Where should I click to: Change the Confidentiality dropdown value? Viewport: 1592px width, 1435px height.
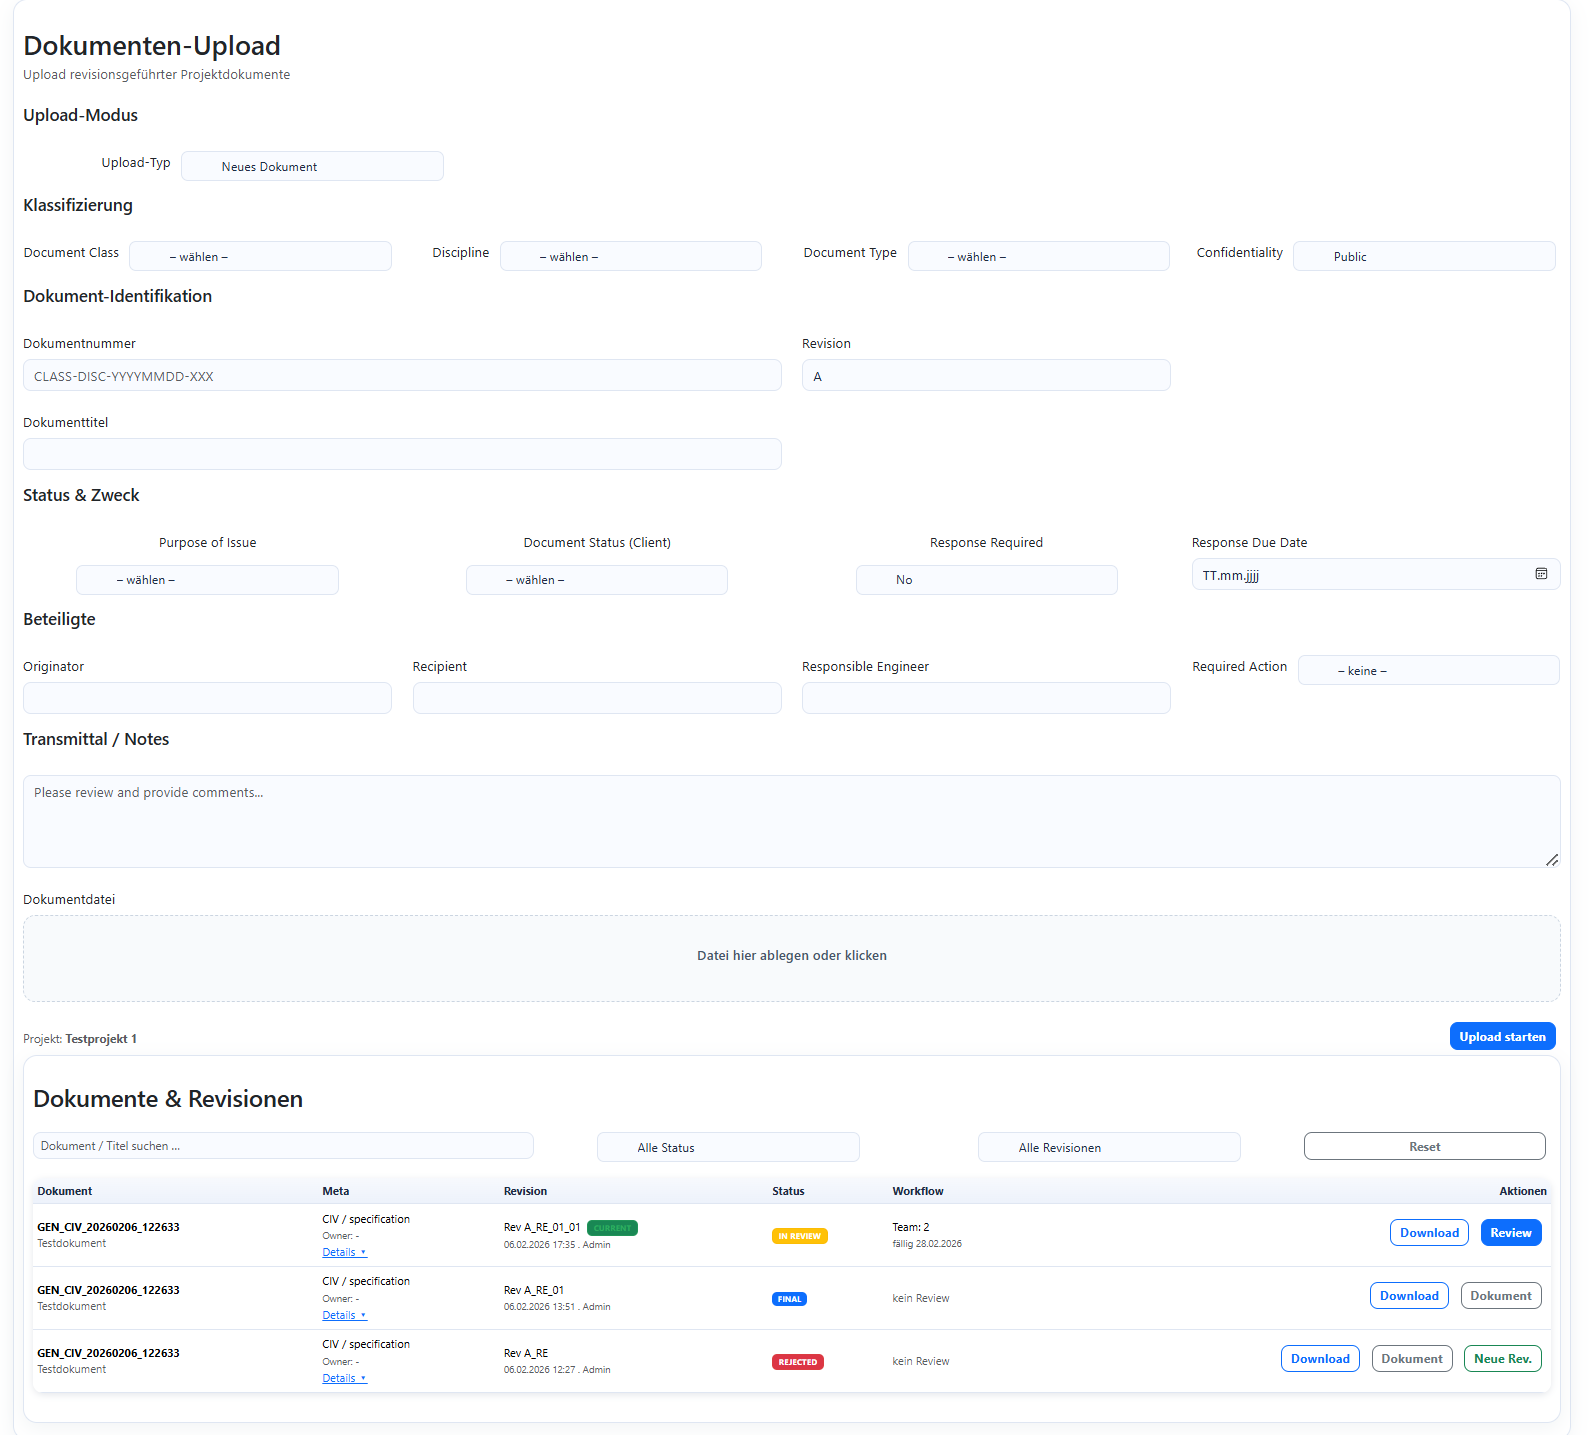pyautogui.click(x=1423, y=257)
